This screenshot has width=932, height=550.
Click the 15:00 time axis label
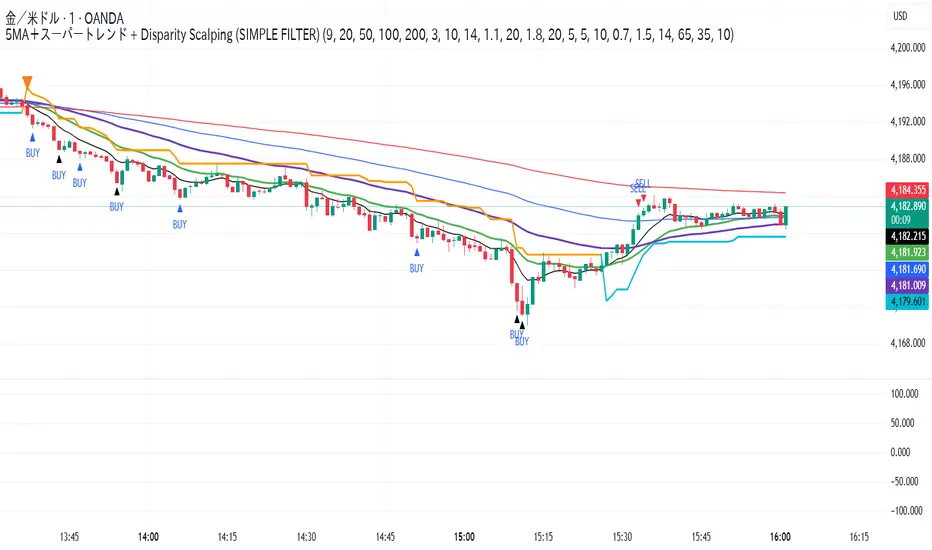point(464,537)
